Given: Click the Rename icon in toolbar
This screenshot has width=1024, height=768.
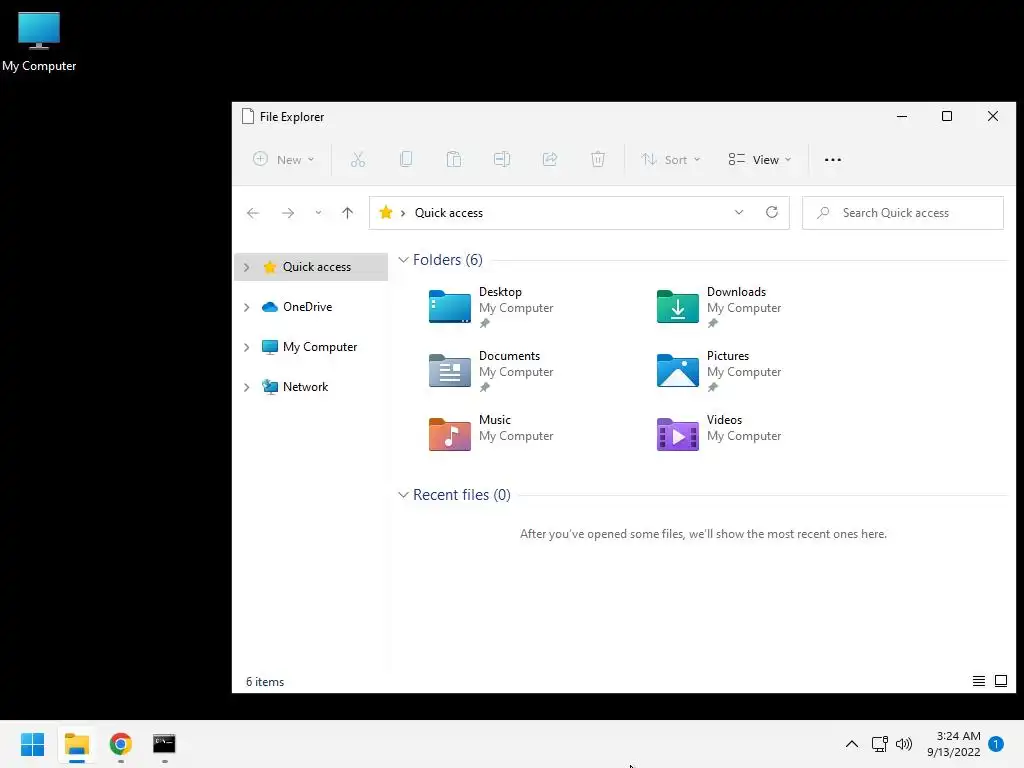Looking at the screenshot, I should point(502,159).
